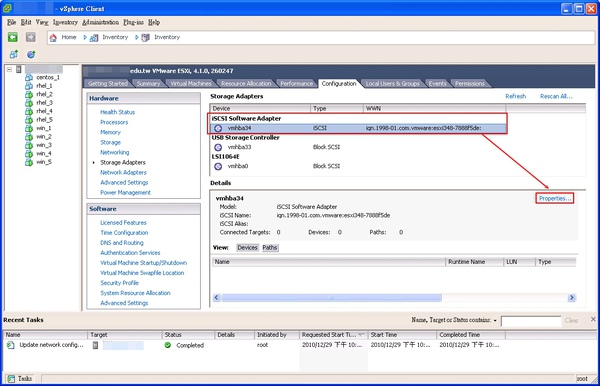Open the Edit menu
This screenshot has height=386, width=600.
[26, 22]
